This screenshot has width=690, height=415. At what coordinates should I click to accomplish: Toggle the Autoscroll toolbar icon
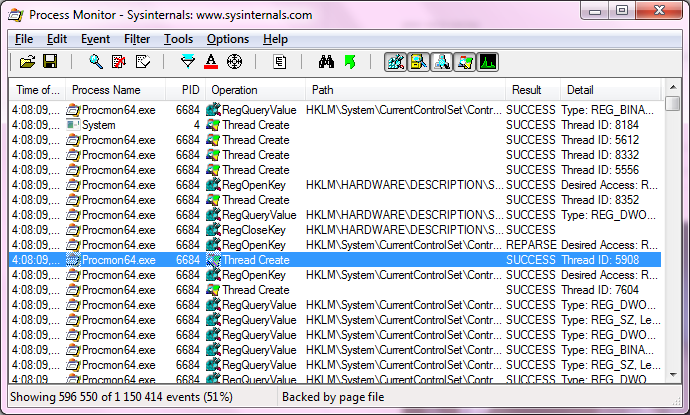119,62
